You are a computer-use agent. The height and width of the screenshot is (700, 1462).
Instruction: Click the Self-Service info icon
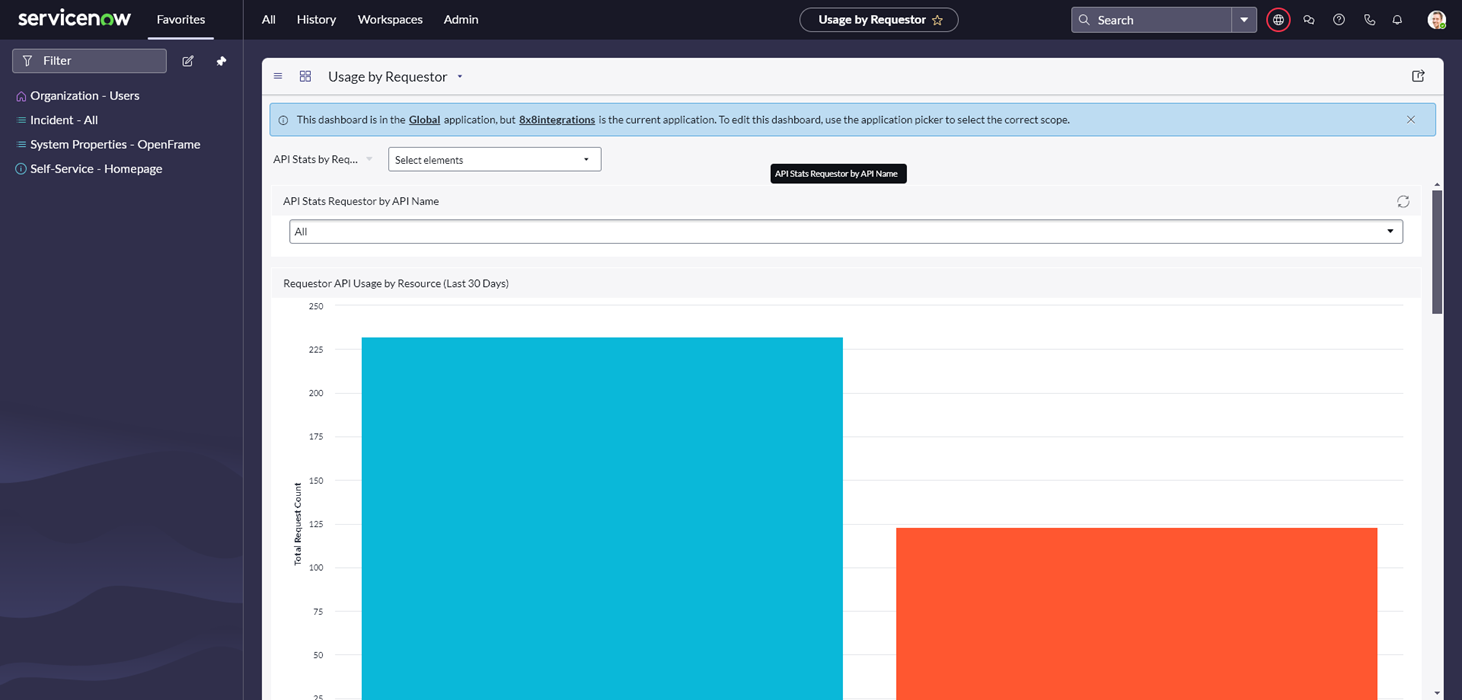(x=21, y=169)
